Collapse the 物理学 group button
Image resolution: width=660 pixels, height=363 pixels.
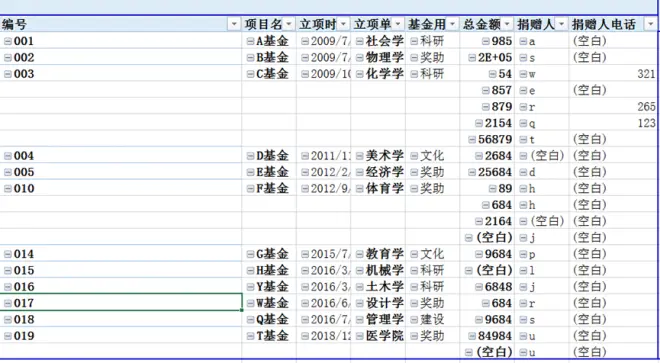(359, 58)
